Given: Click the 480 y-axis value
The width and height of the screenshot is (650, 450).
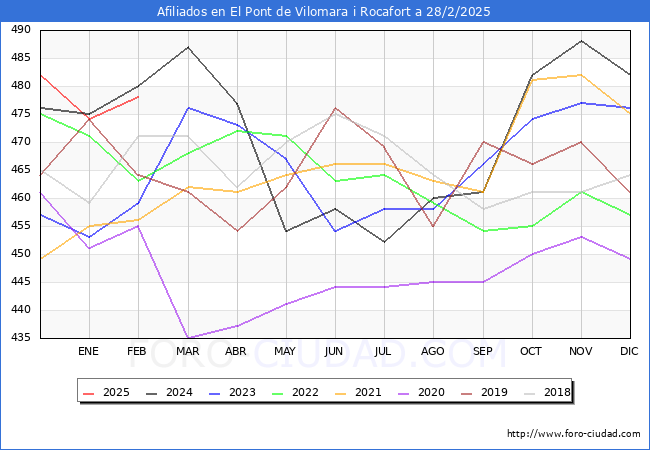Looking at the screenshot, I should point(21,86).
